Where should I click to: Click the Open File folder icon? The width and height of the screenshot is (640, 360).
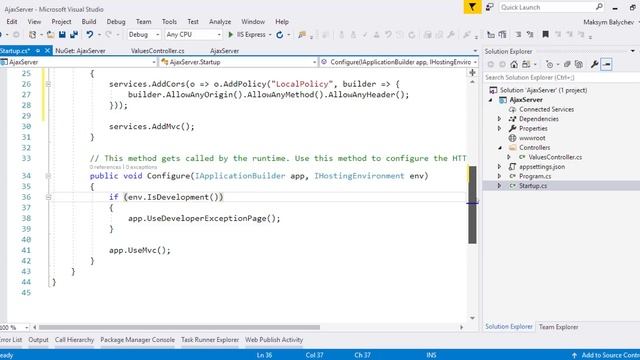point(50,35)
